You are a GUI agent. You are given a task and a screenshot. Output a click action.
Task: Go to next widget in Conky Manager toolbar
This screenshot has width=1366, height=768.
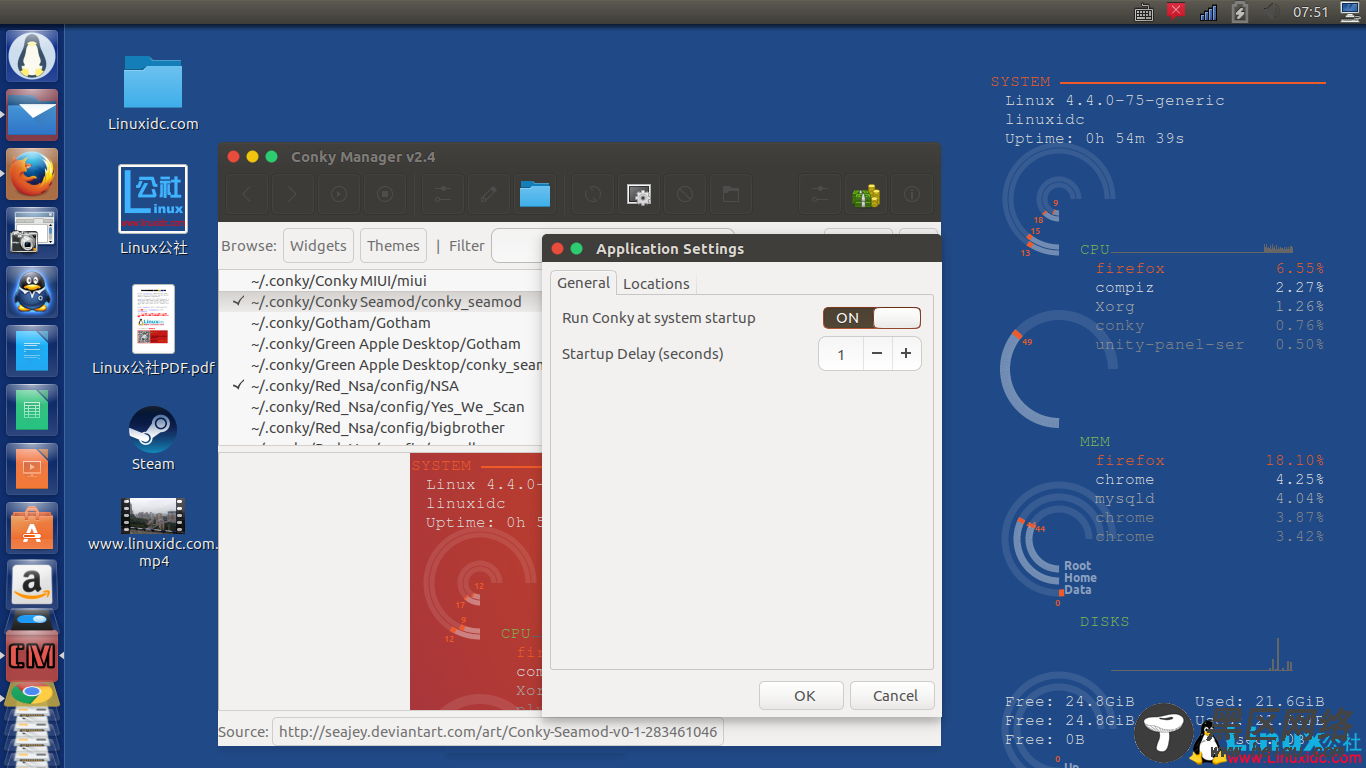tap(293, 194)
